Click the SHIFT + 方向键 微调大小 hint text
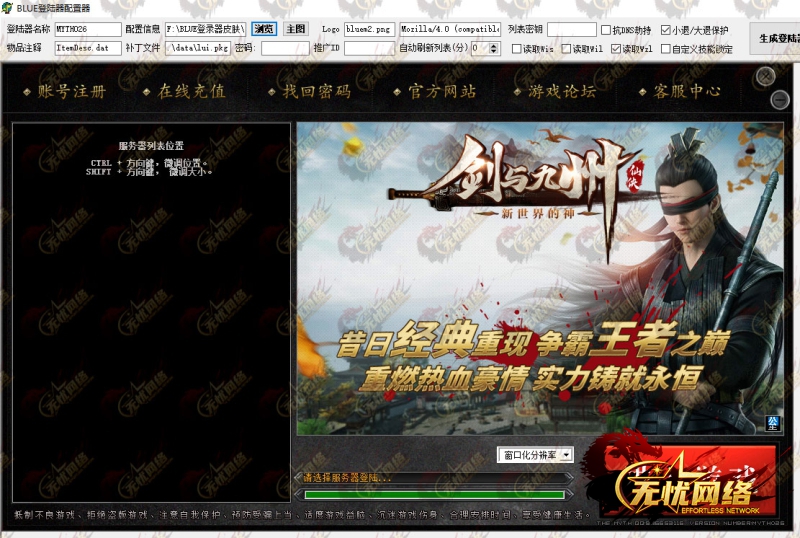The height and width of the screenshot is (538, 800). tap(148, 172)
